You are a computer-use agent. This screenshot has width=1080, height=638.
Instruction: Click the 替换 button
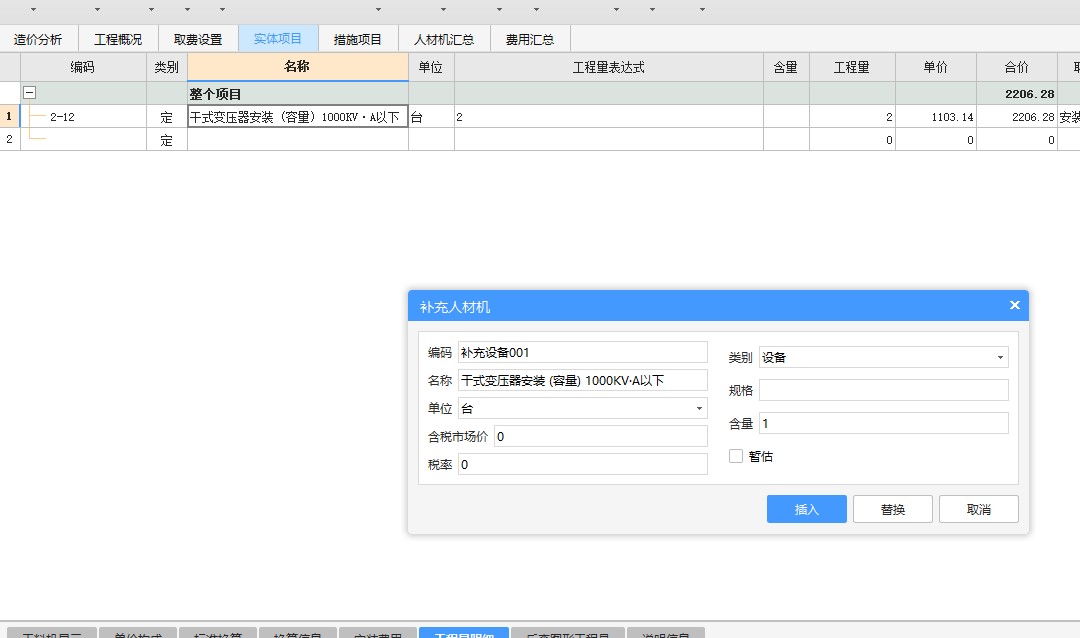click(x=893, y=509)
